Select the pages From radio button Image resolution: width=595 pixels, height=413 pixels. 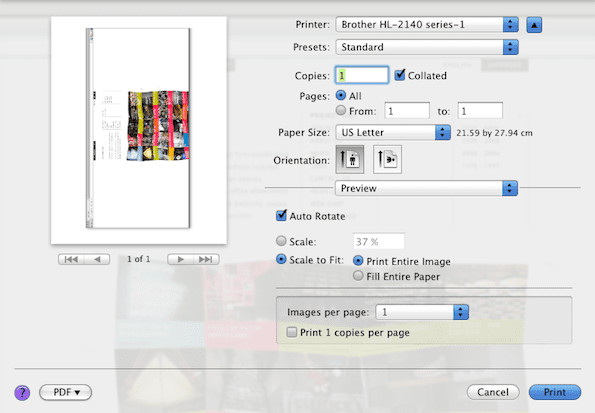click(x=341, y=110)
